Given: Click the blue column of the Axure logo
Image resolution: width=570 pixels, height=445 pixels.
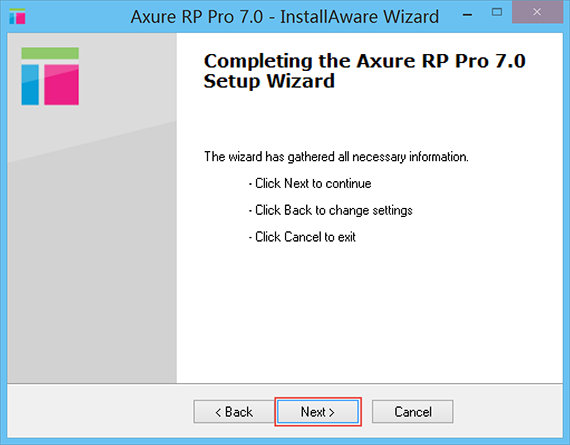Looking at the screenshot, I should pyautogui.click(x=30, y=85).
